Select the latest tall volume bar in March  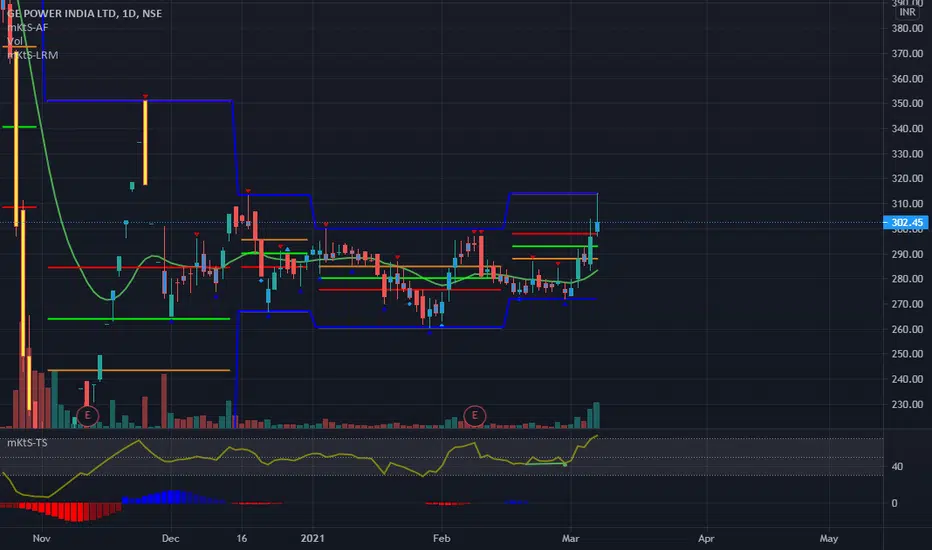tap(596, 415)
